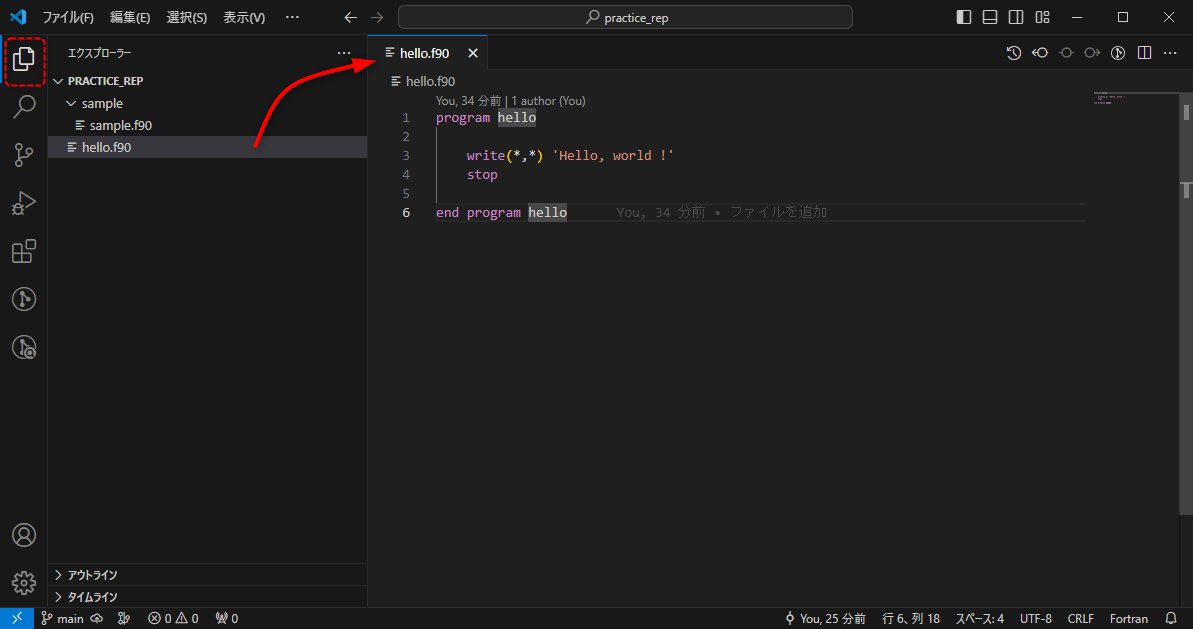Open the Run and Debug view

pyautogui.click(x=24, y=203)
